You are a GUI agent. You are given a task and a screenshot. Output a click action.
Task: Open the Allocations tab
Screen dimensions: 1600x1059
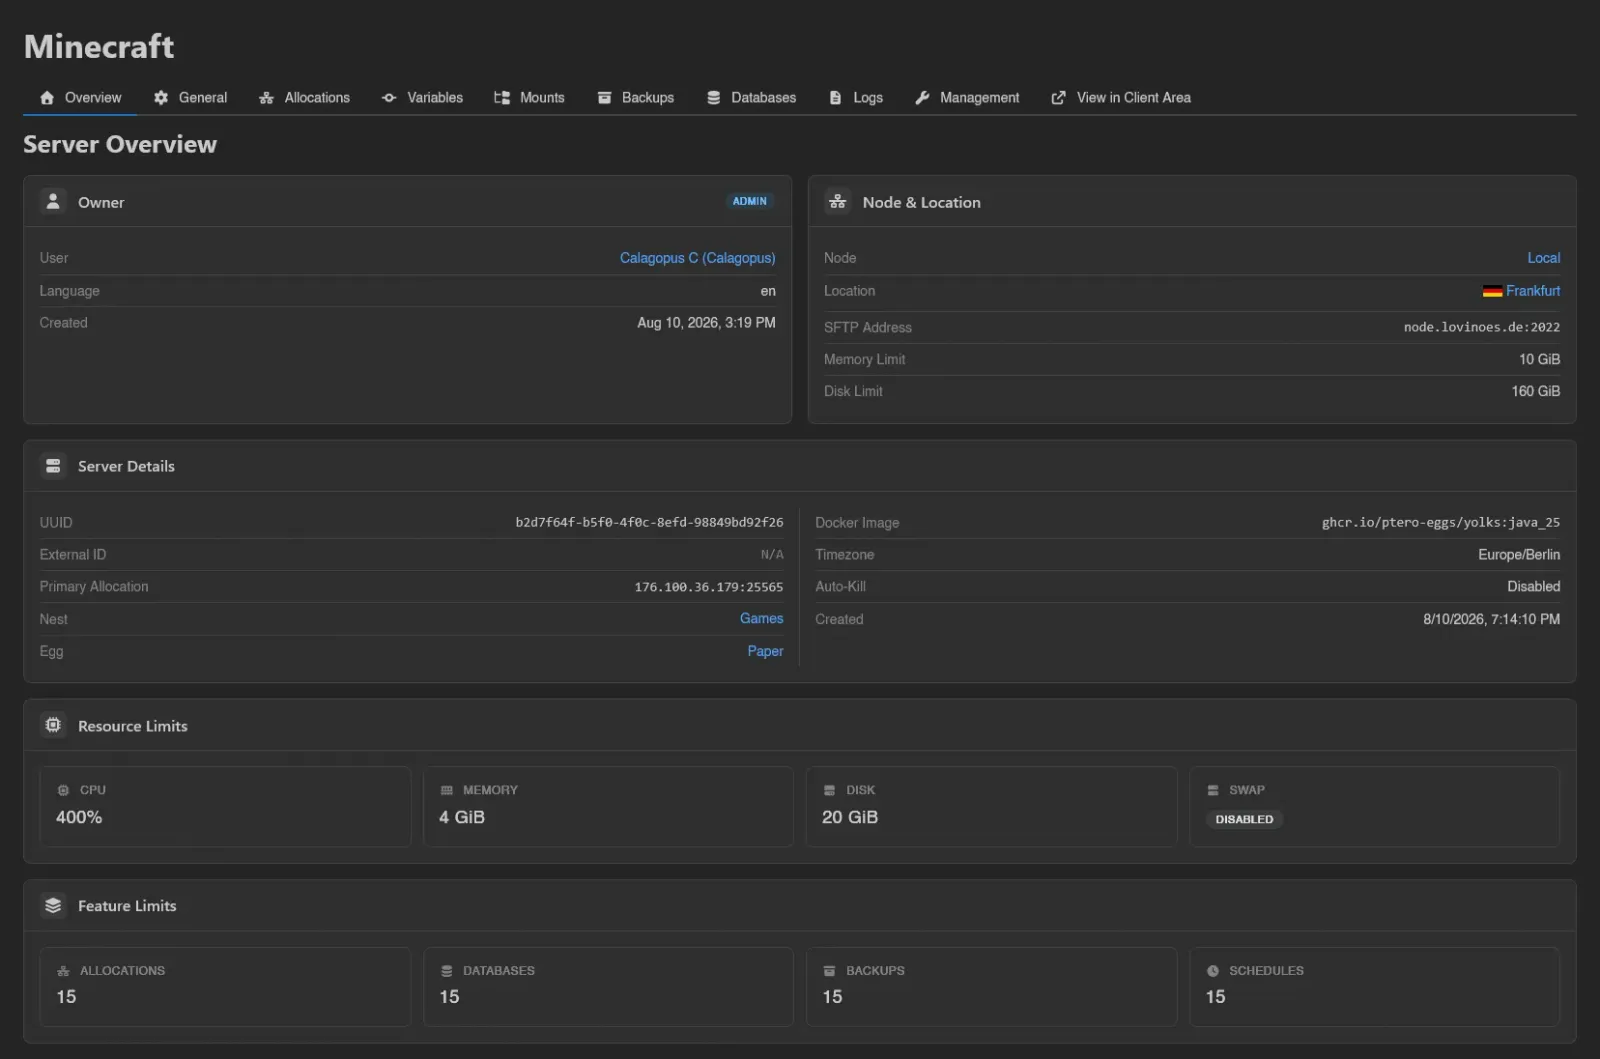(304, 98)
